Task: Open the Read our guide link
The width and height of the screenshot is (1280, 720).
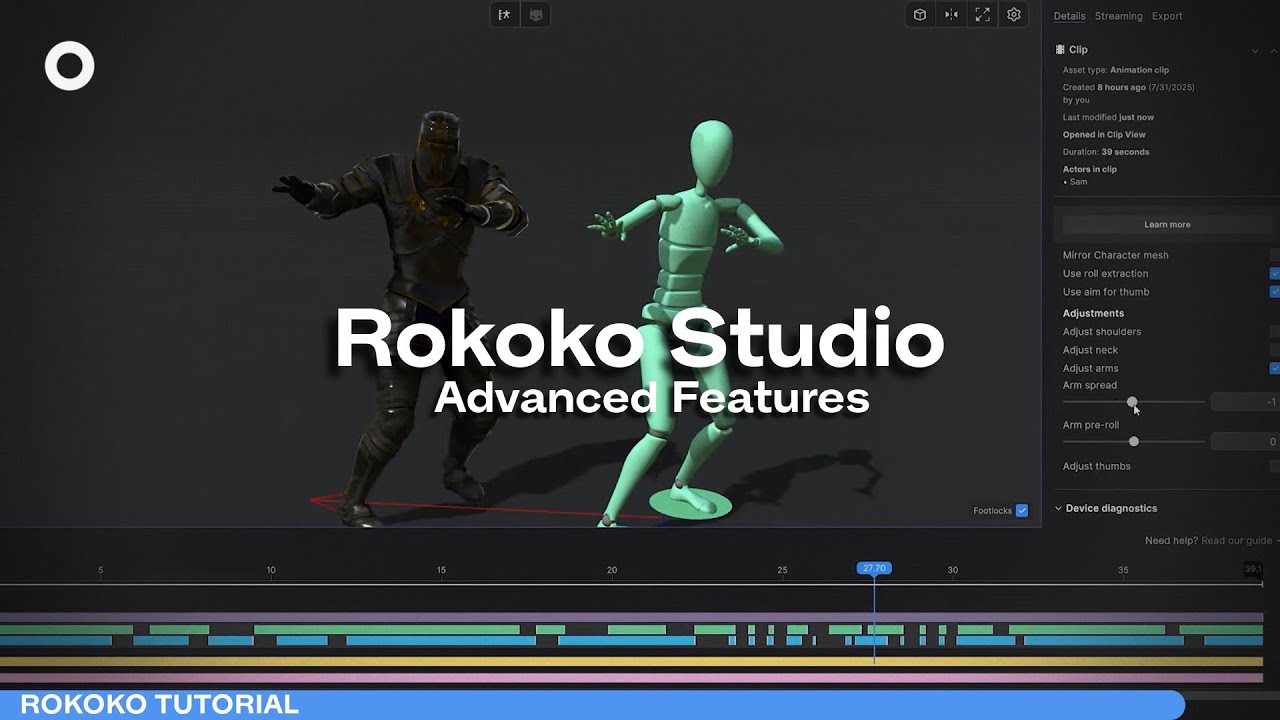Action: [1237, 541]
